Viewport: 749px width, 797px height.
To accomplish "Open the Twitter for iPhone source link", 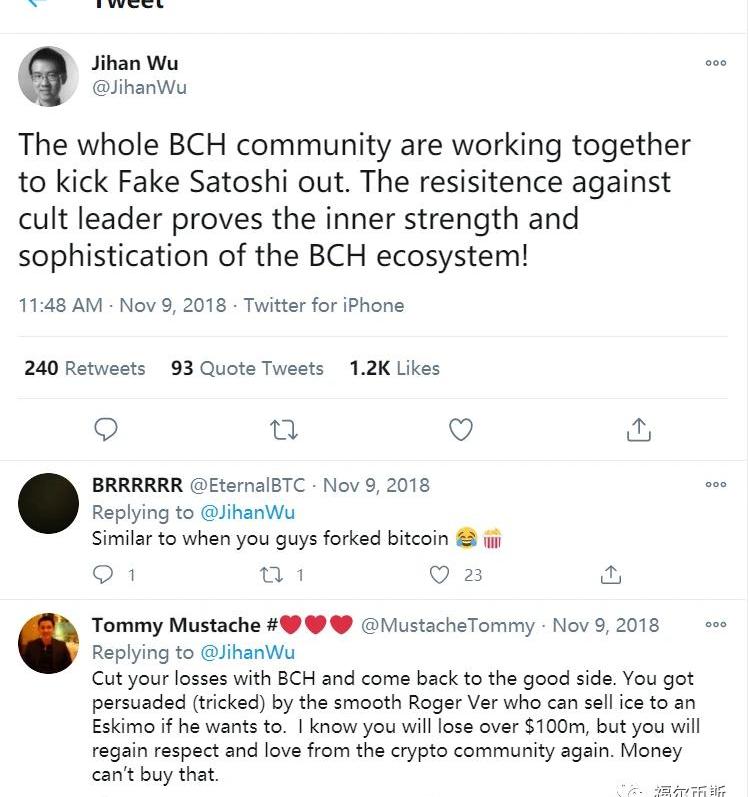I will [324, 305].
